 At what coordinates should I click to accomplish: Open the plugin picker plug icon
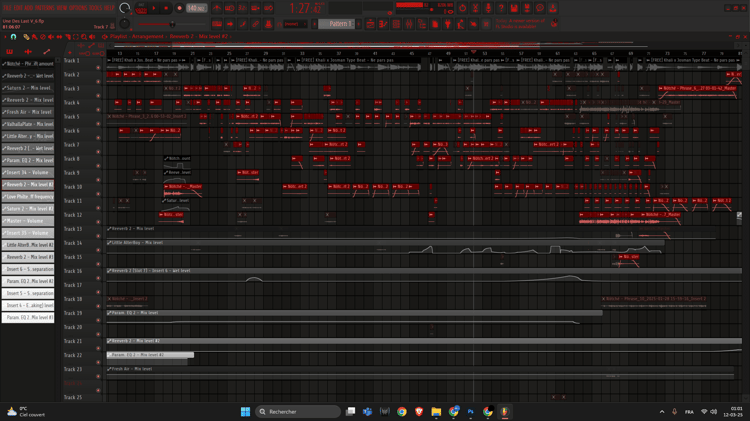[448, 24]
